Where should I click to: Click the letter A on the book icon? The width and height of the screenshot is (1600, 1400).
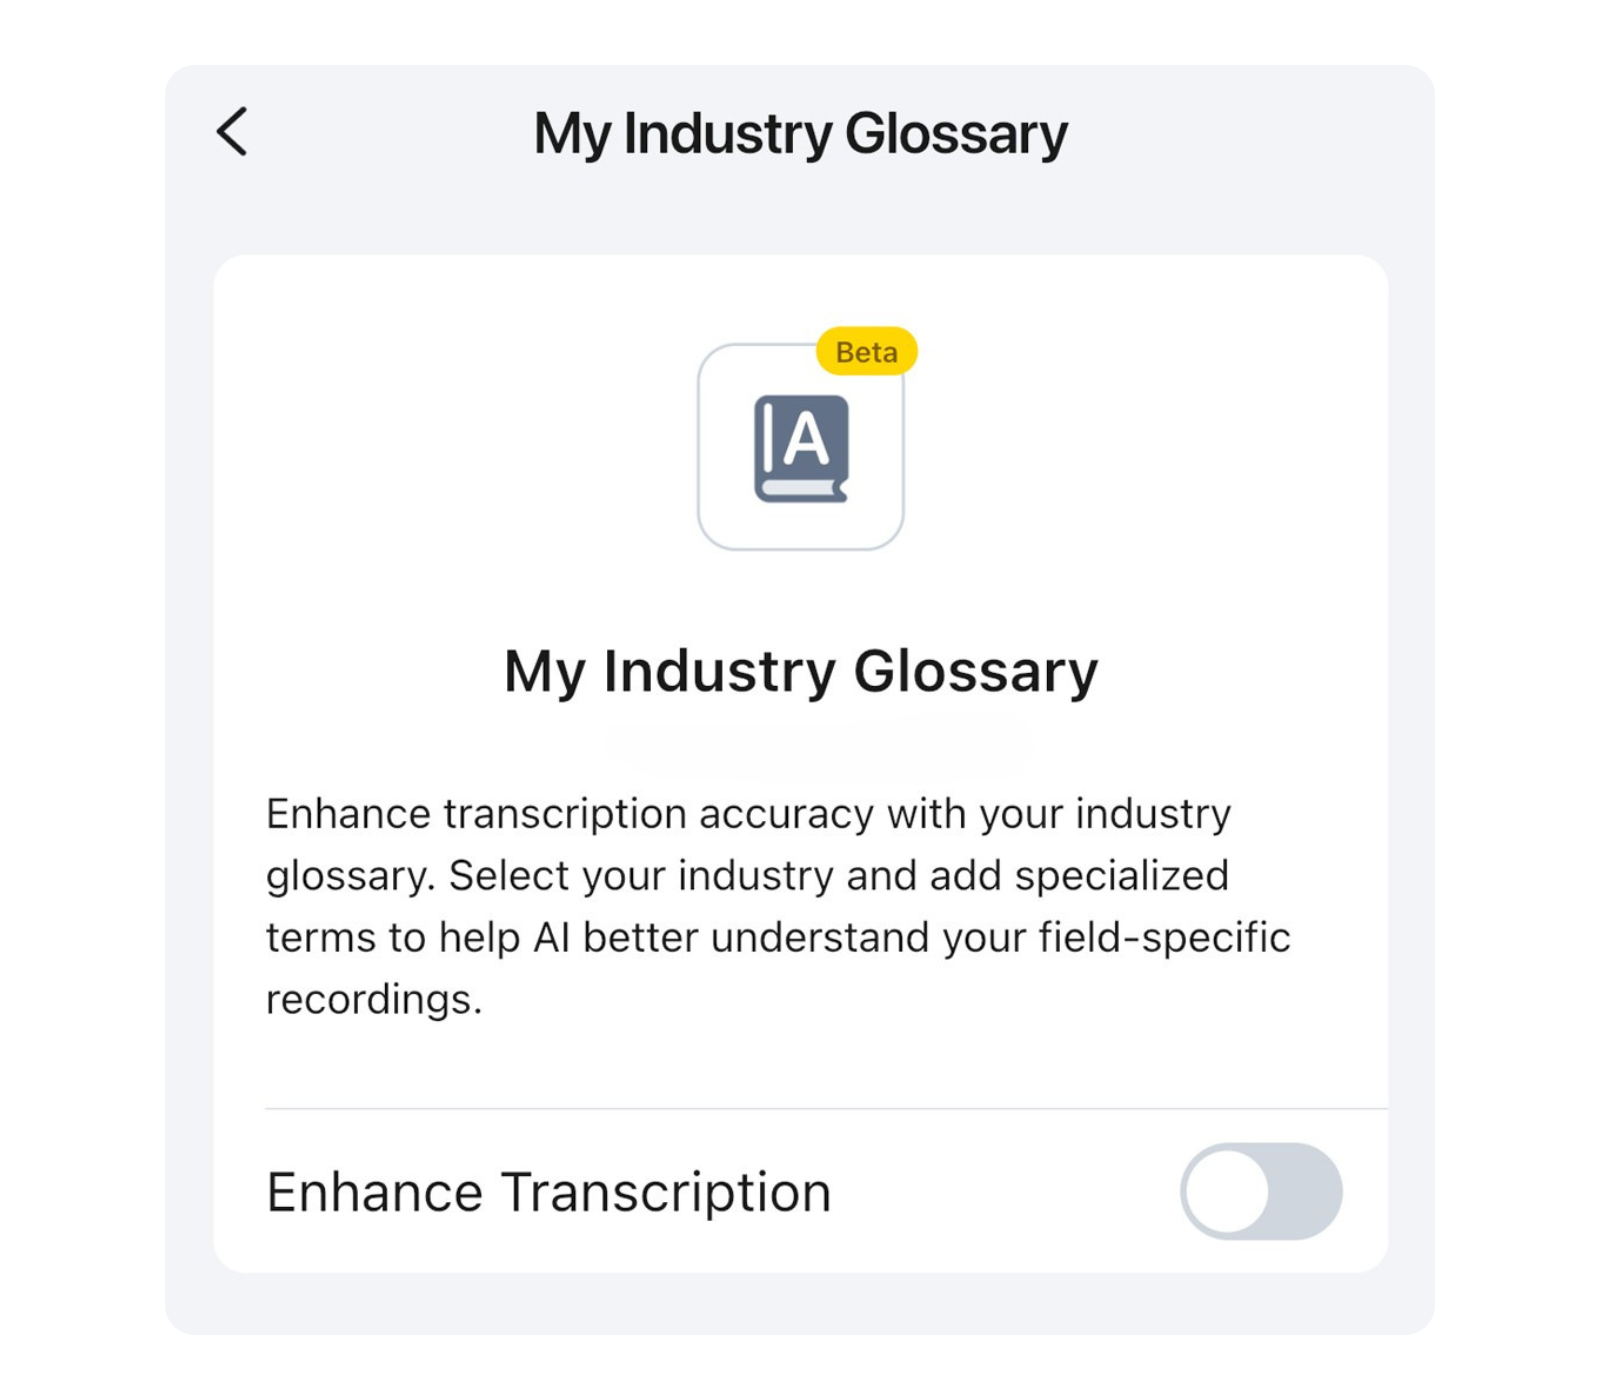[x=806, y=439]
